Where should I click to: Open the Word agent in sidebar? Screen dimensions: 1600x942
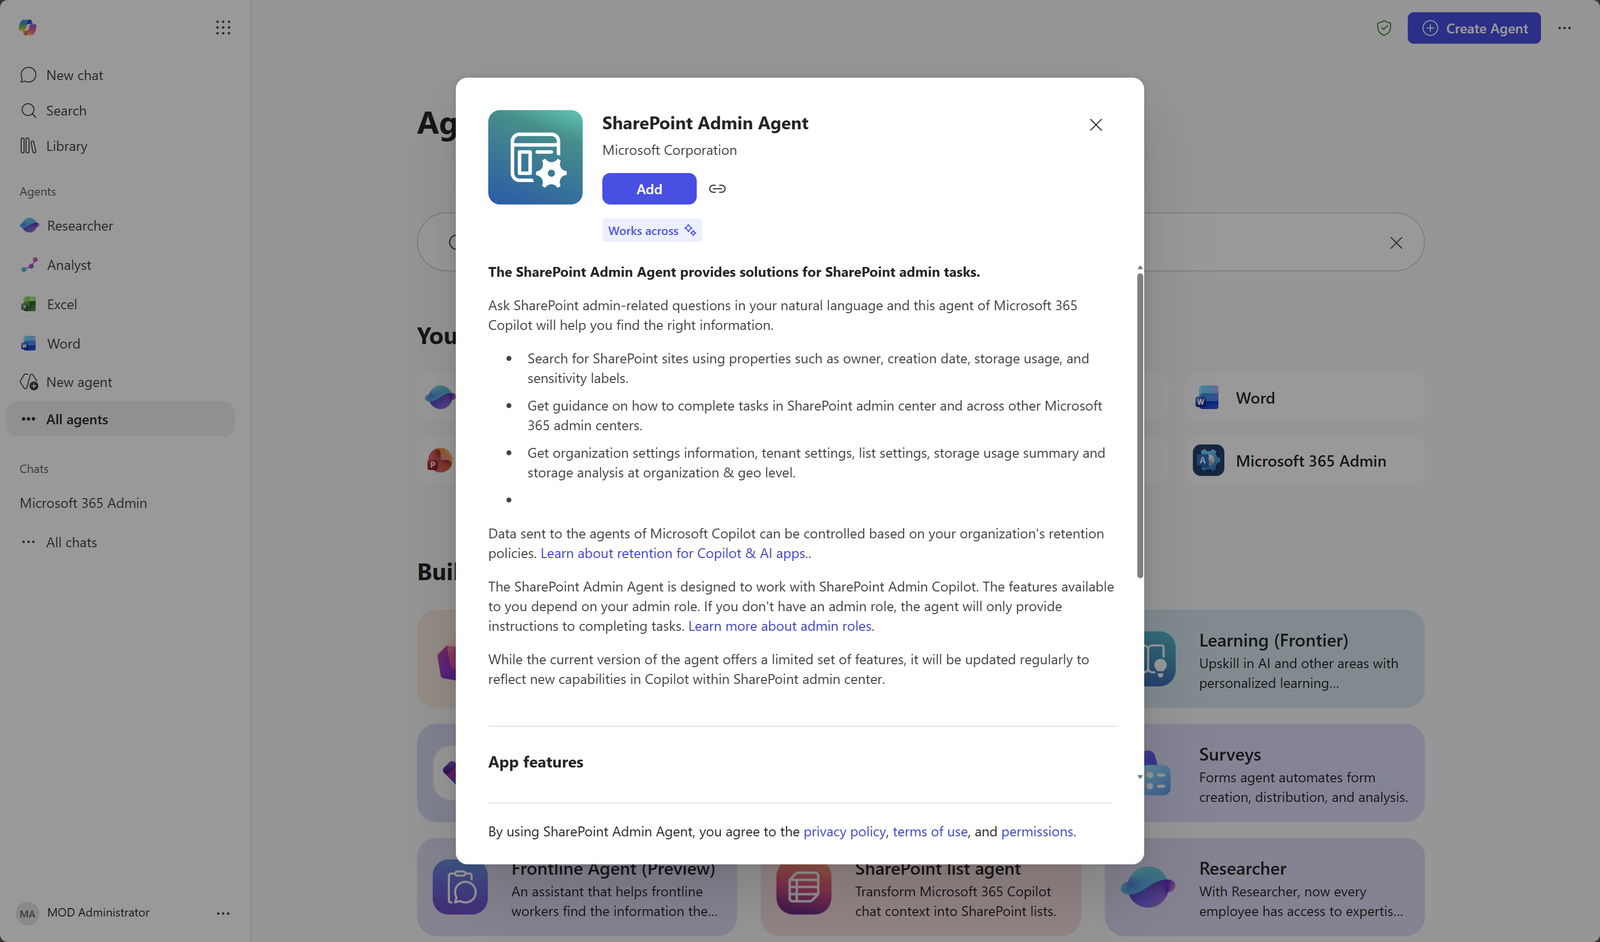(x=120, y=343)
